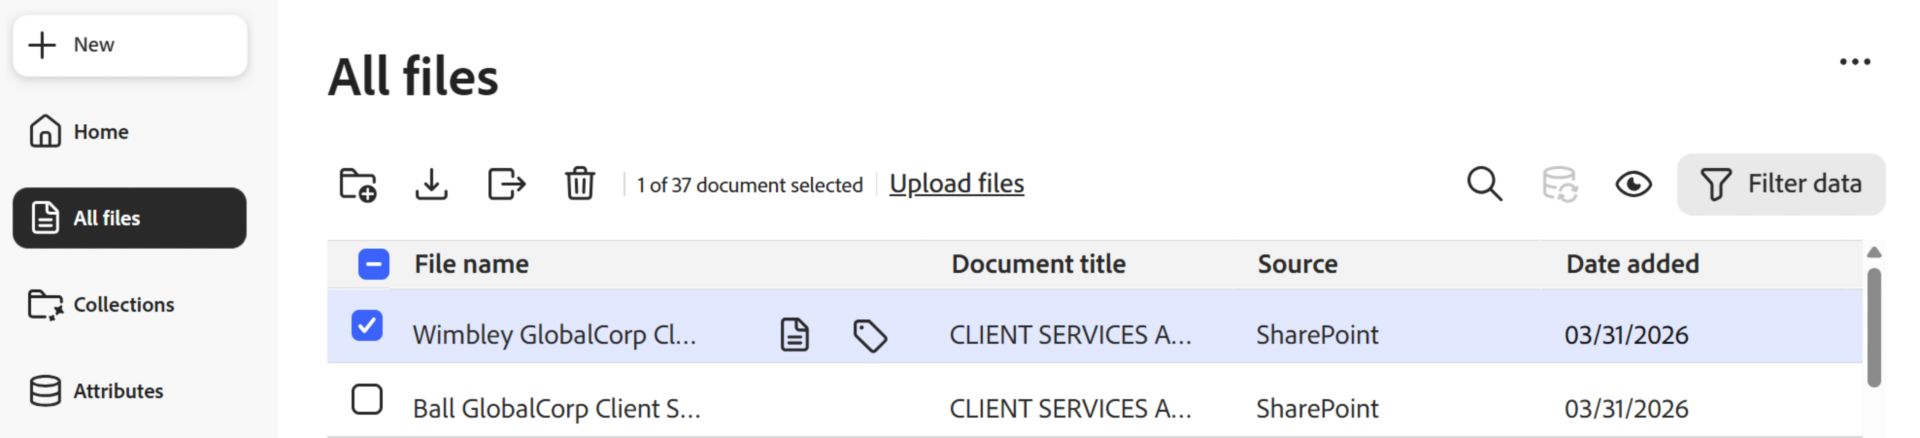Click the document icon in Wimbley row

pos(794,335)
